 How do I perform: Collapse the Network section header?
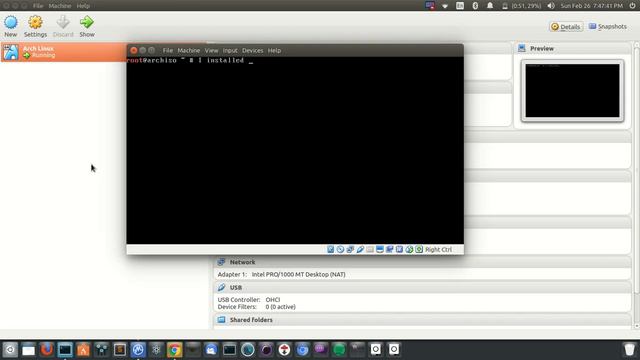point(422,262)
